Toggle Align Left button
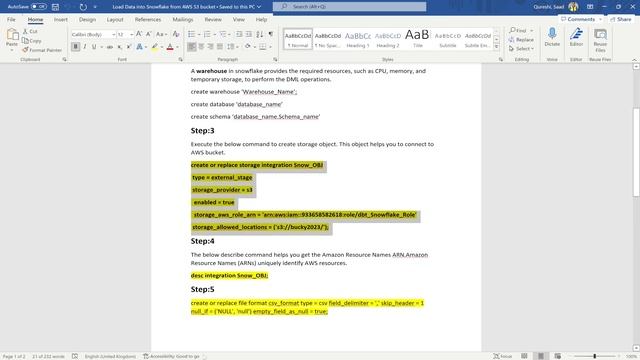The width and height of the screenshot is (640, 360). (191, 47)
